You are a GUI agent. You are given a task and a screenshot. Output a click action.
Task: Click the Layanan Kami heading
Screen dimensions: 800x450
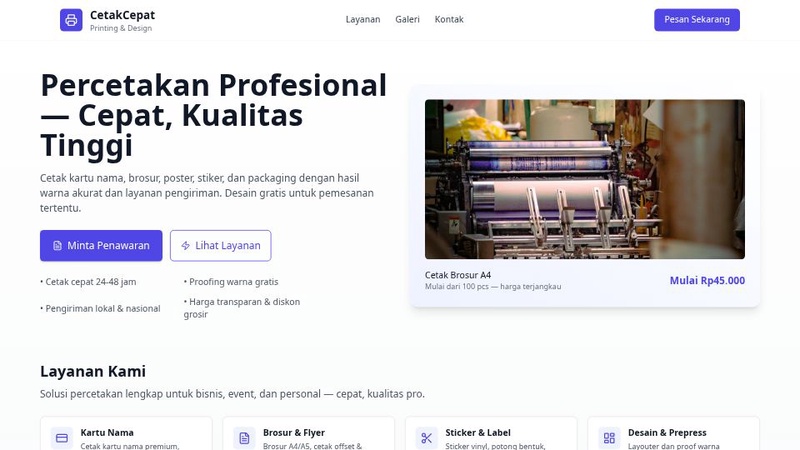(x=93, y=371)
